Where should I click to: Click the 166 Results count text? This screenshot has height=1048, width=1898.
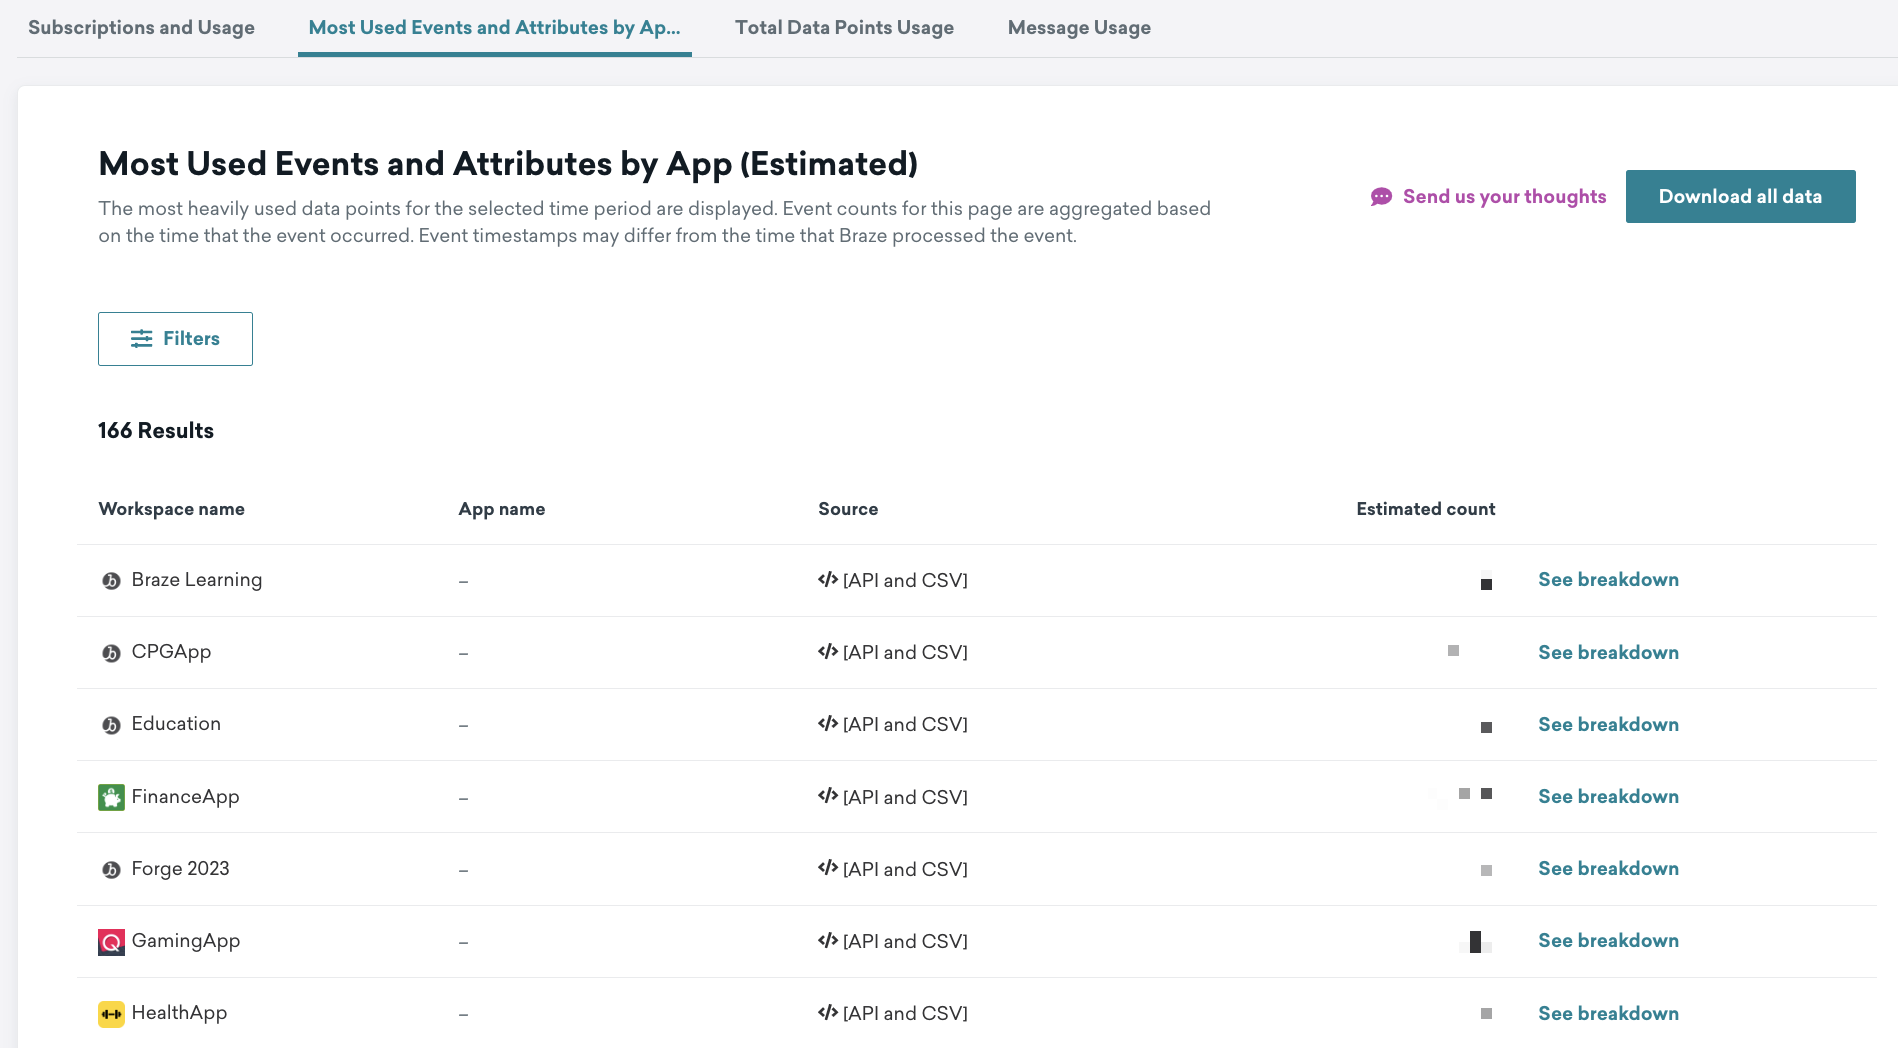pos(156,431)
